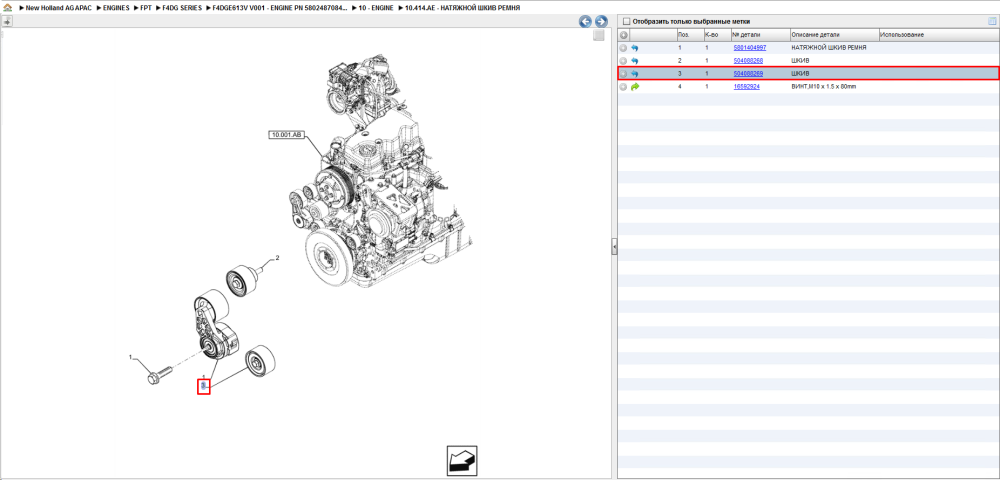Open part number link 504088269
The image size is (1000, 480).
tap(748, 73)
